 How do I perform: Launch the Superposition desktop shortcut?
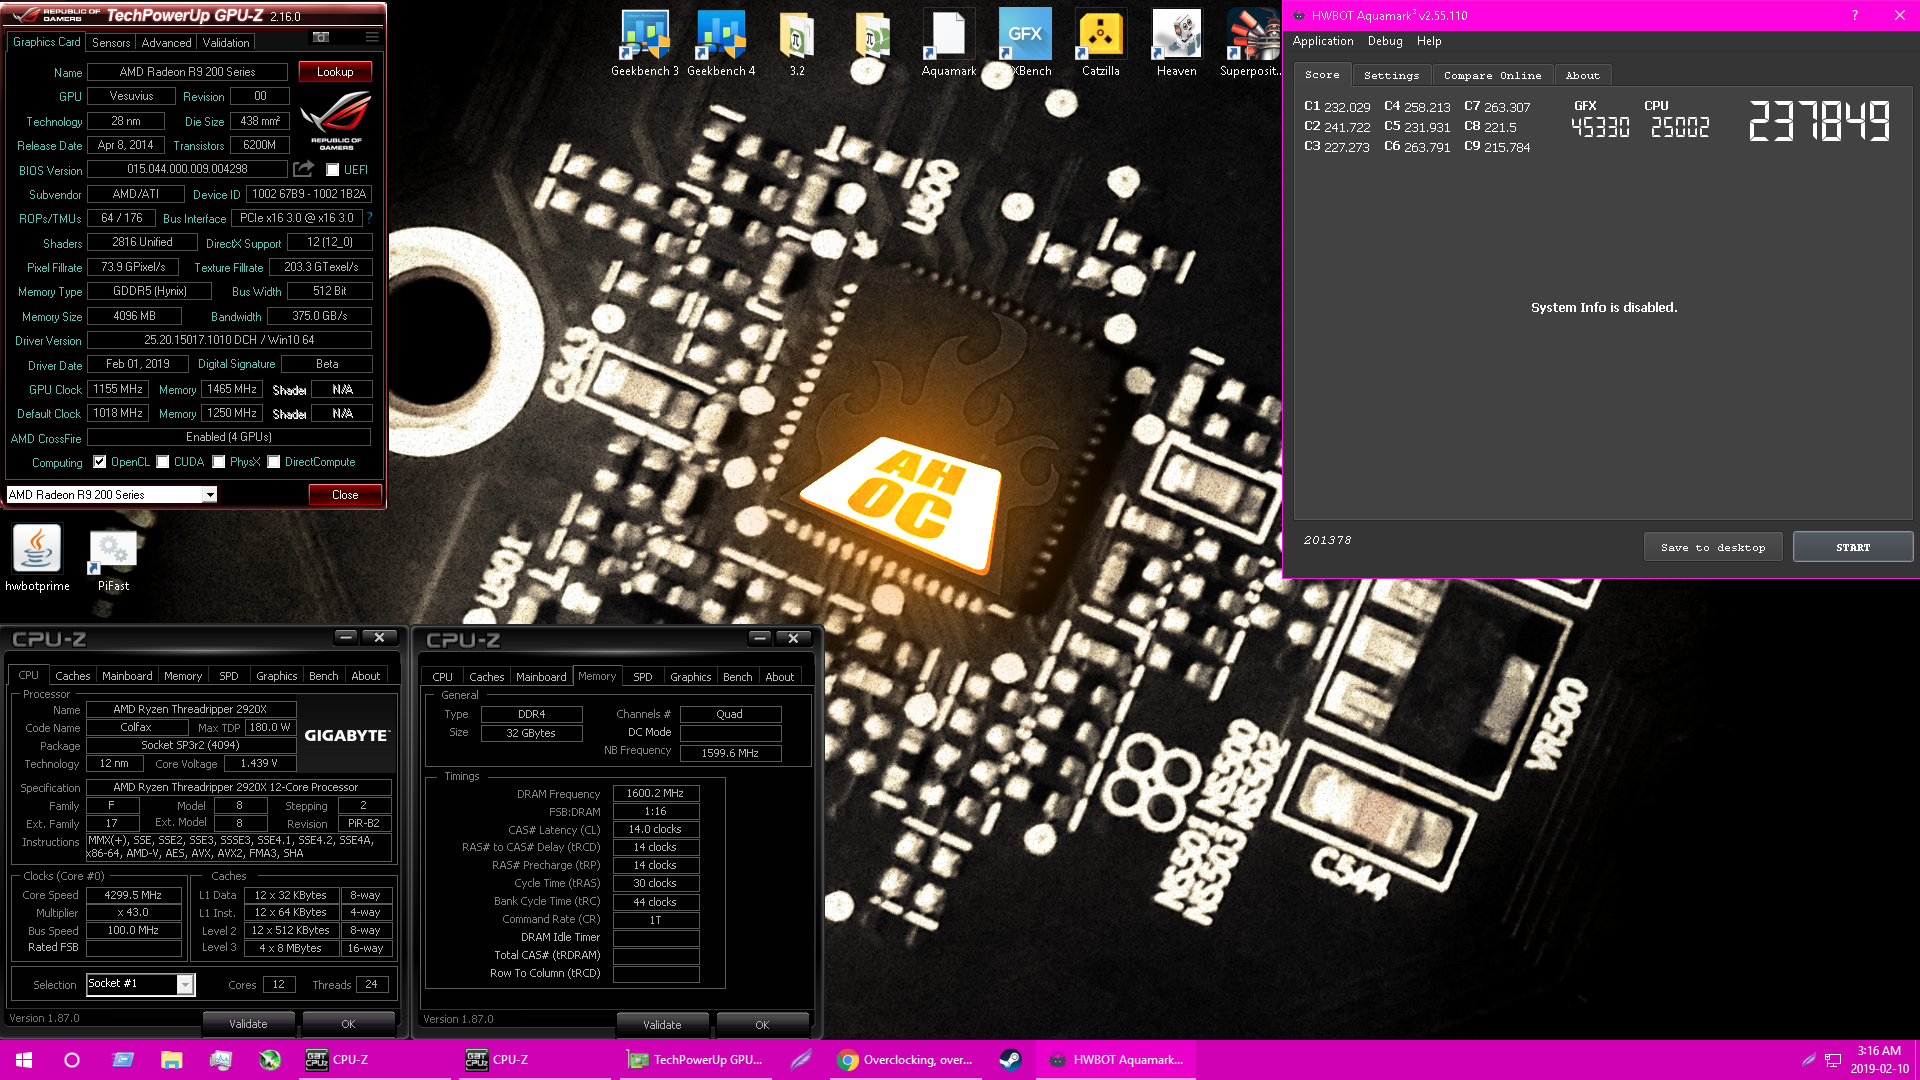1251,43
